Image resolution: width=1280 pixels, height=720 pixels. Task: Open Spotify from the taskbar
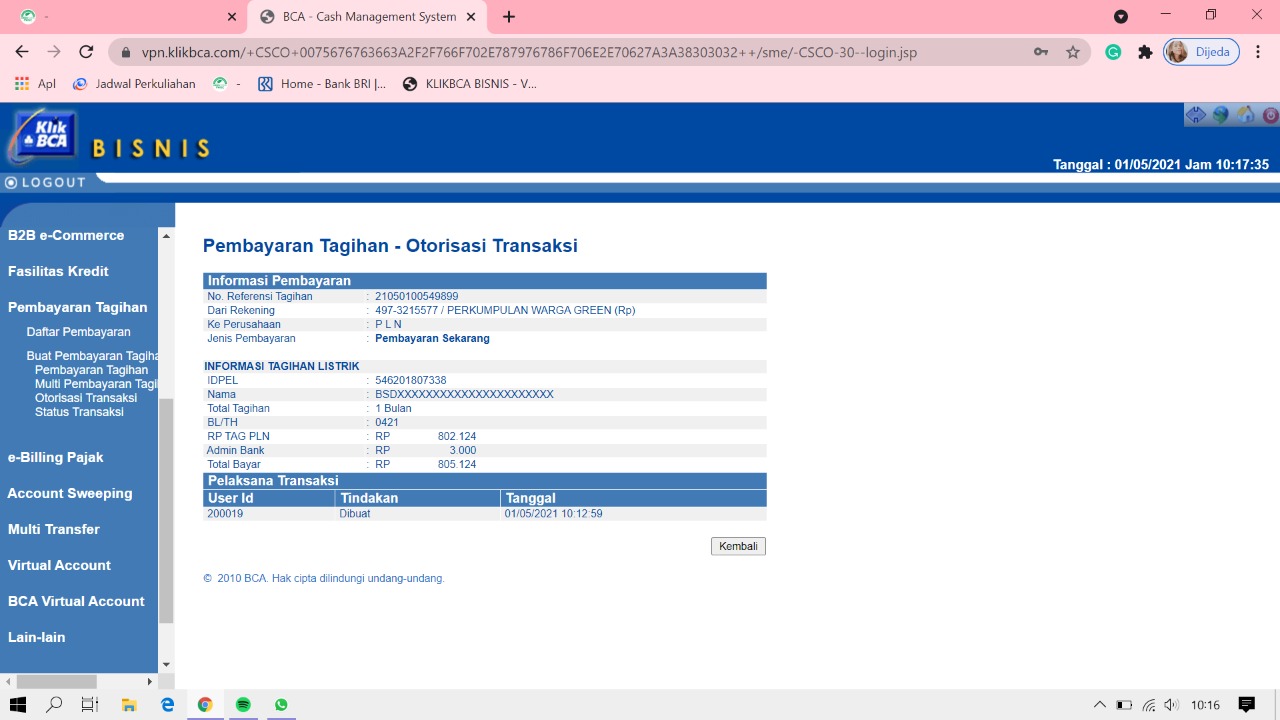pyautogui.click(x=243, y=705)
